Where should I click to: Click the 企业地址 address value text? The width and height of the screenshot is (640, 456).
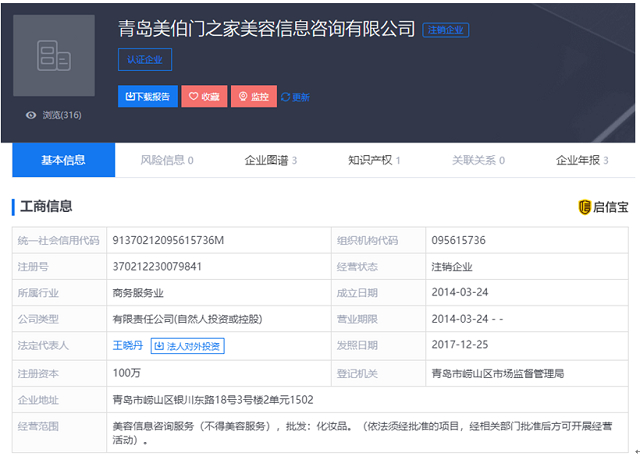[x=213, y=399]
